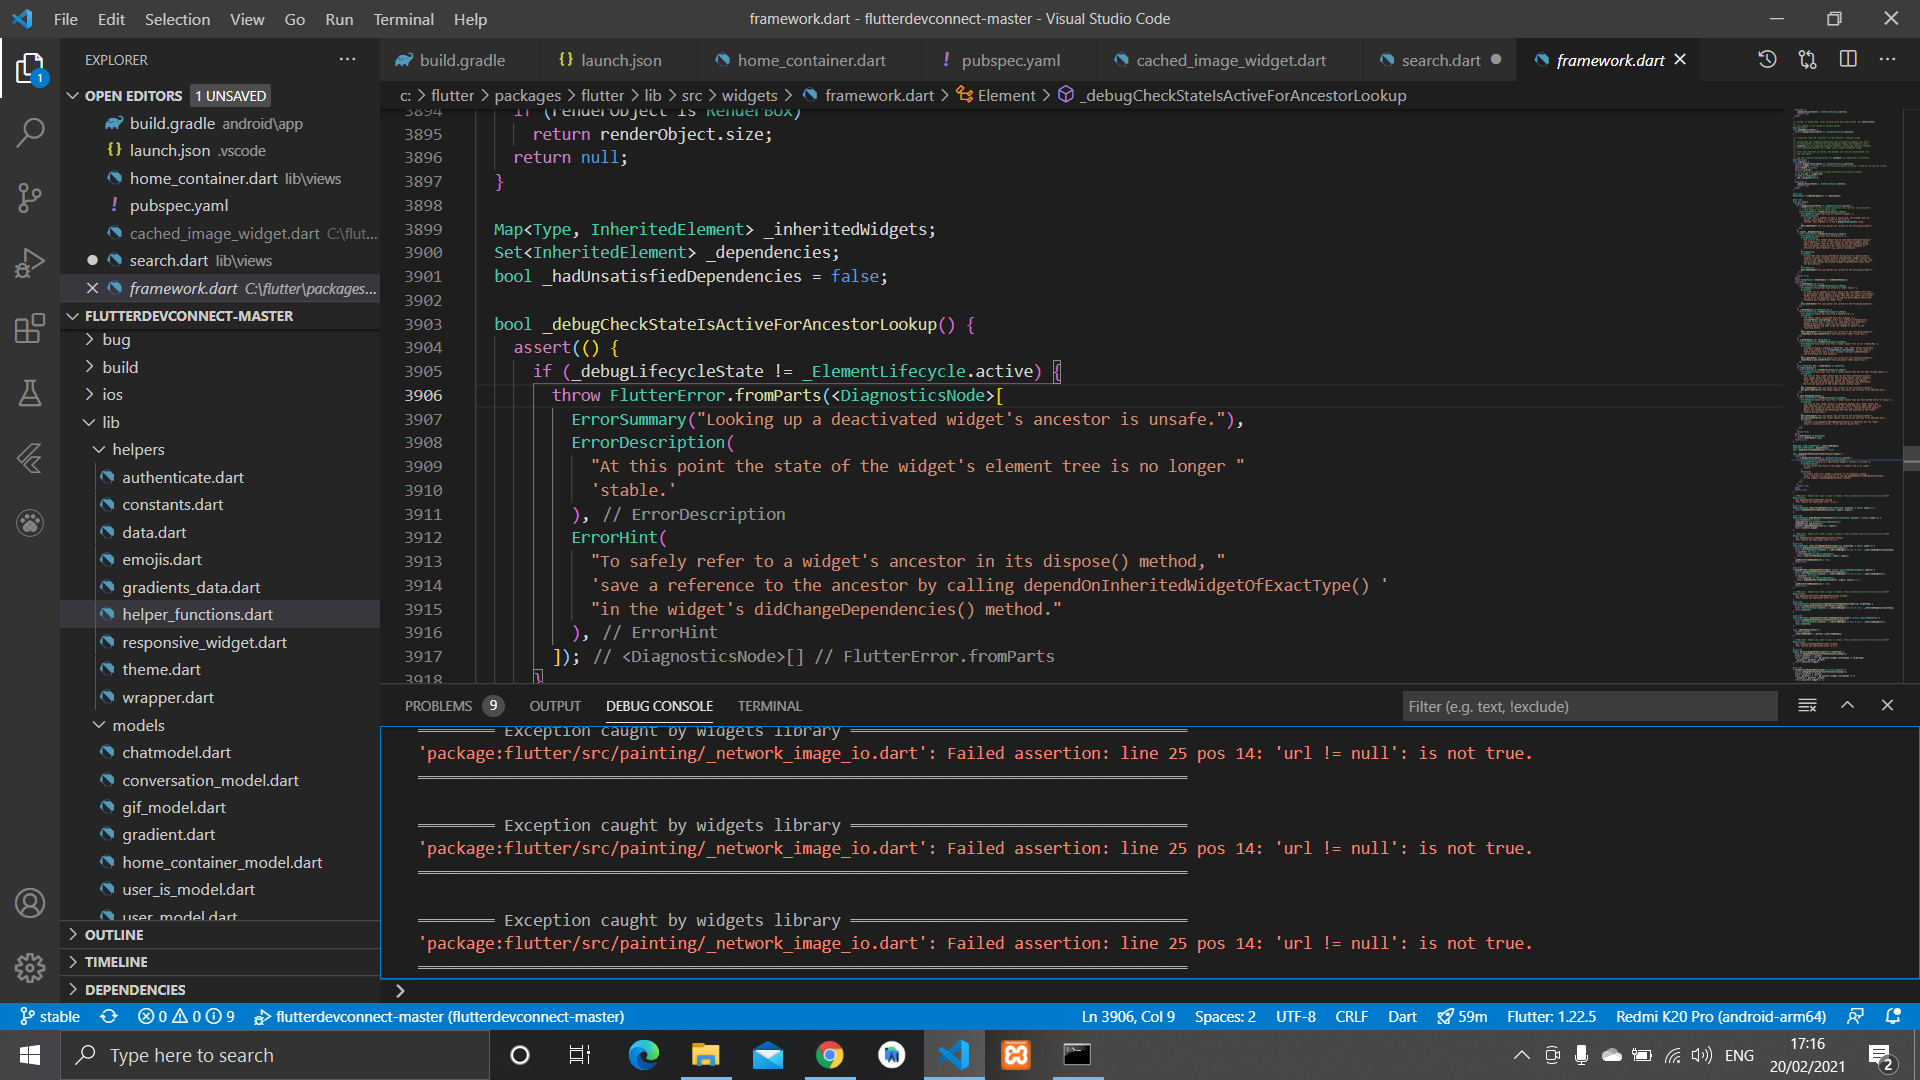Viewport: 1920px width, 1080px height.
Task: Open errors and warnings status counter
Action: click(x=186, y=1016)
